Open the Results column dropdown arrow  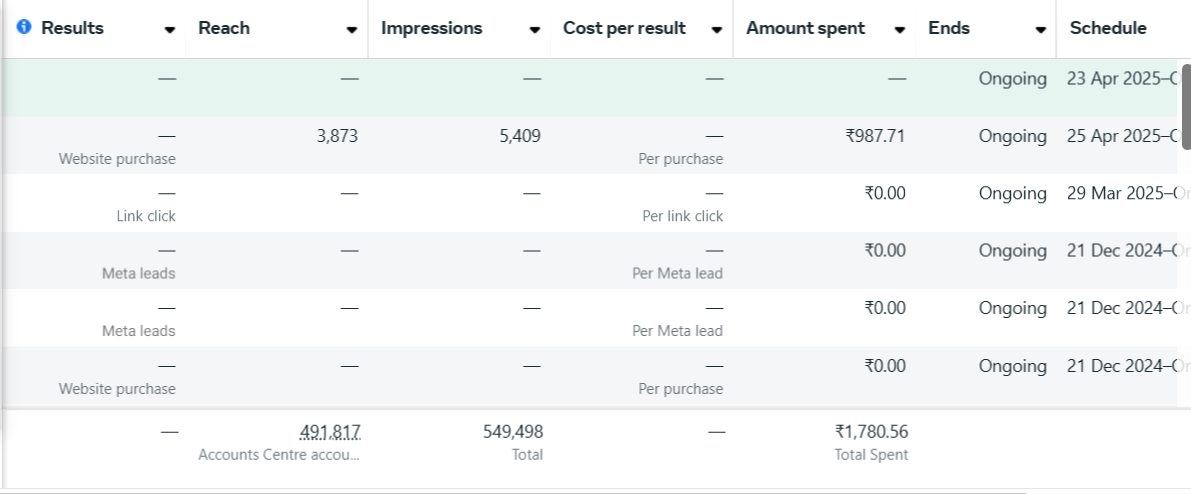pos(170,30)
